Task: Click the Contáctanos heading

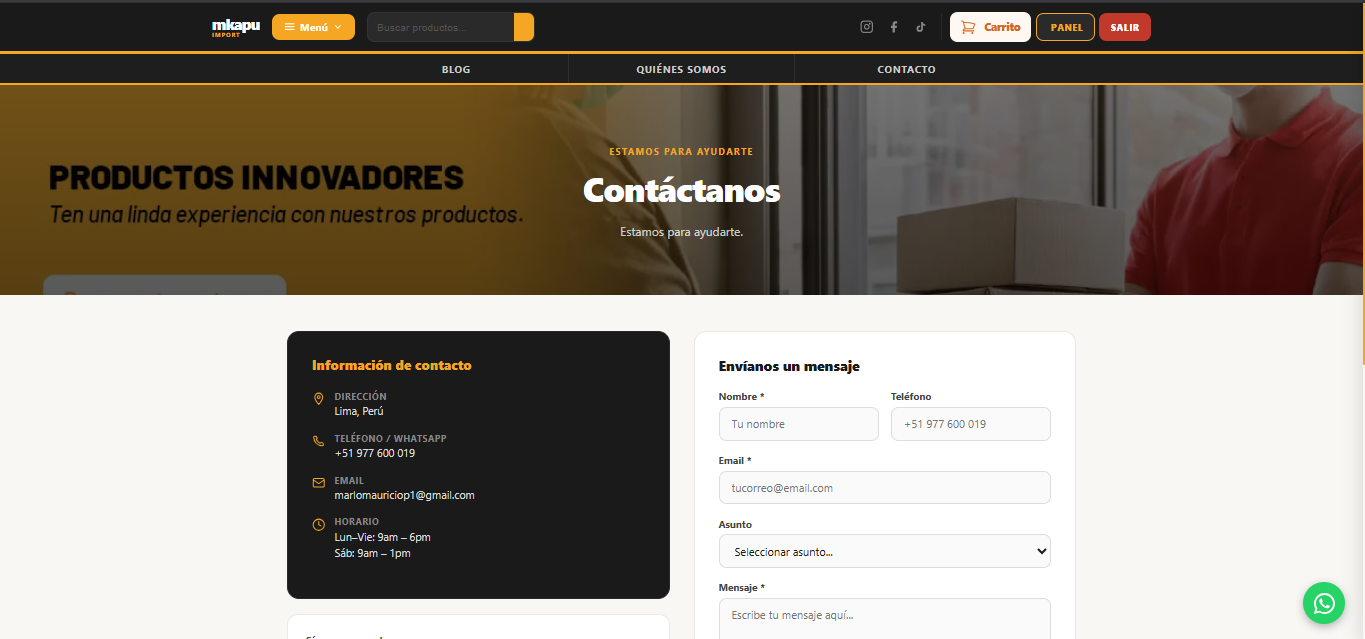Action: (x=681, y=190)
